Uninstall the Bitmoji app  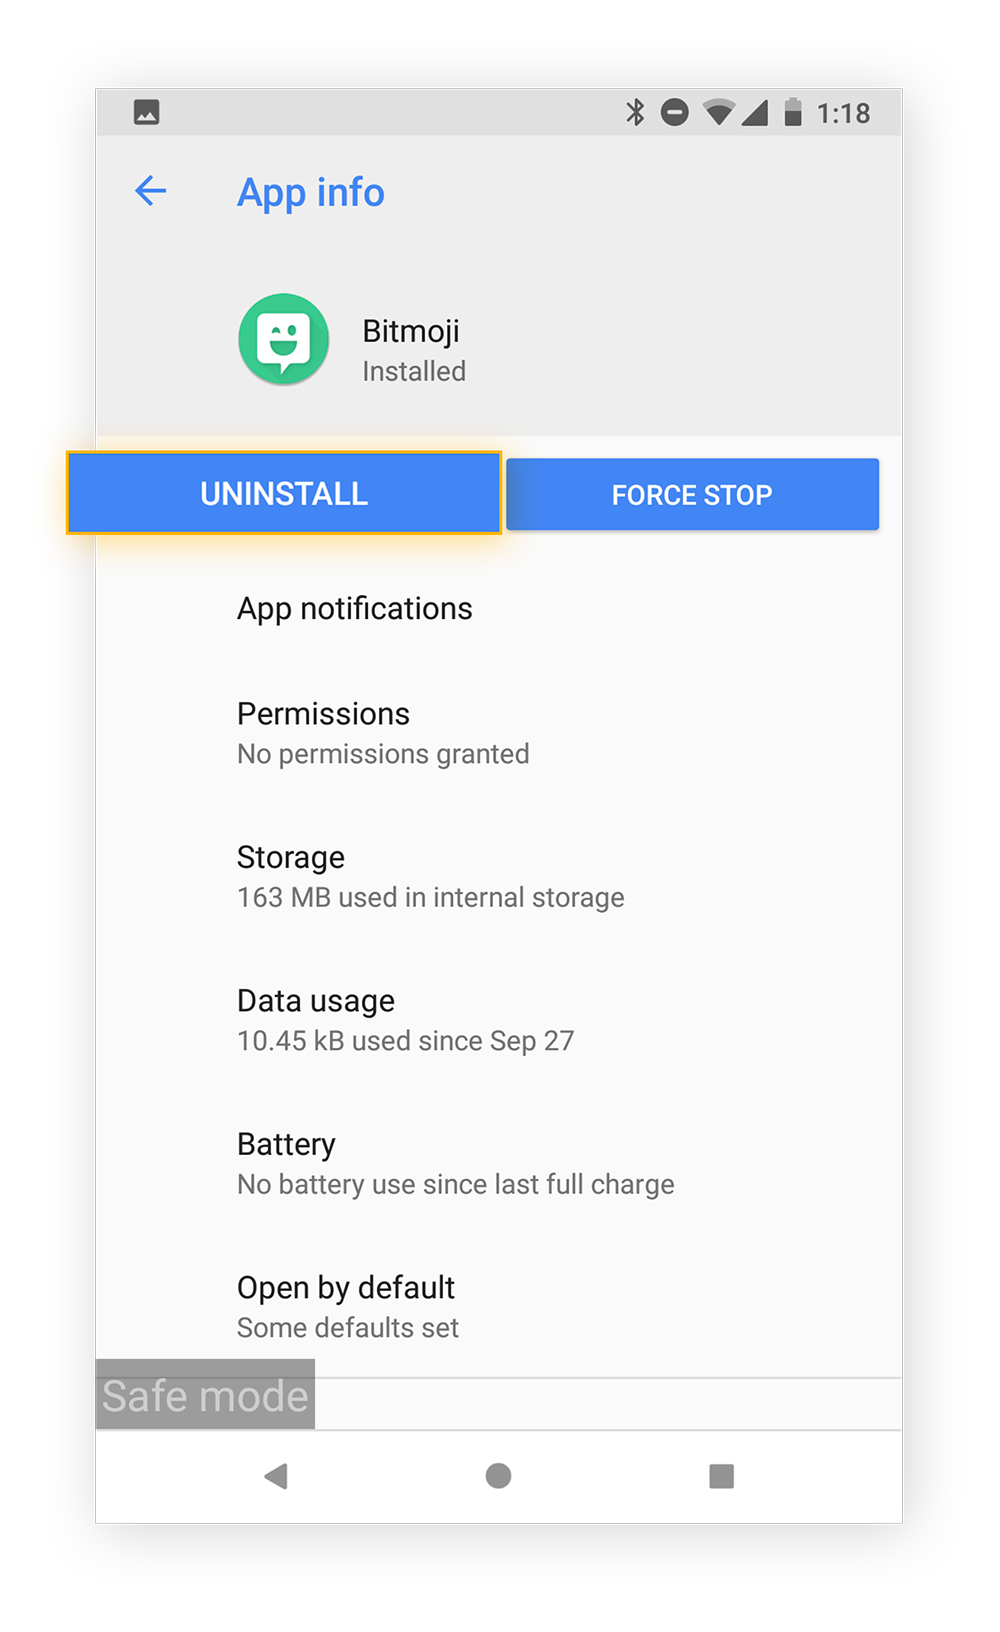[284, 493]
